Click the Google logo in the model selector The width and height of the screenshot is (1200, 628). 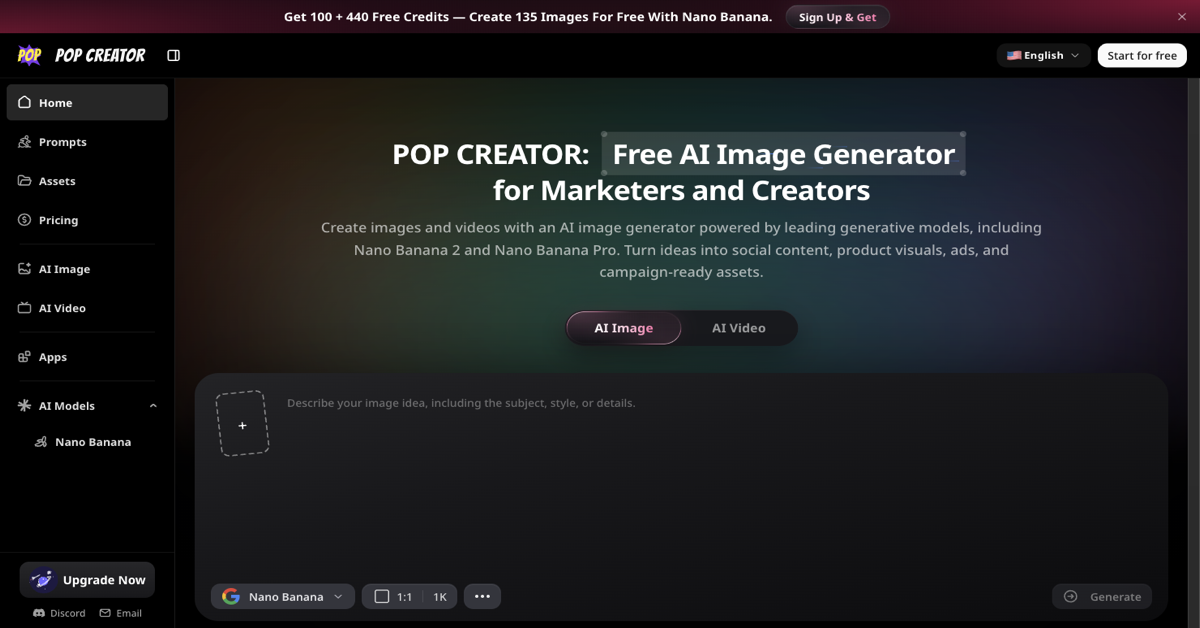tap(231, 597)
